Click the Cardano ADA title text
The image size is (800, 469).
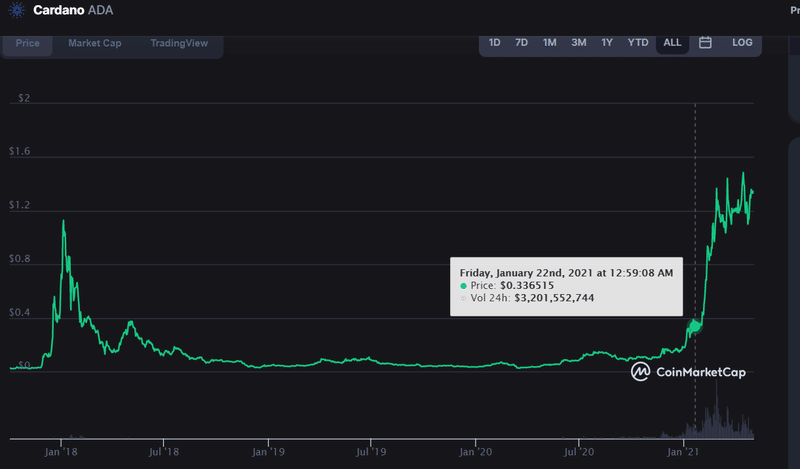pos(73,10)
